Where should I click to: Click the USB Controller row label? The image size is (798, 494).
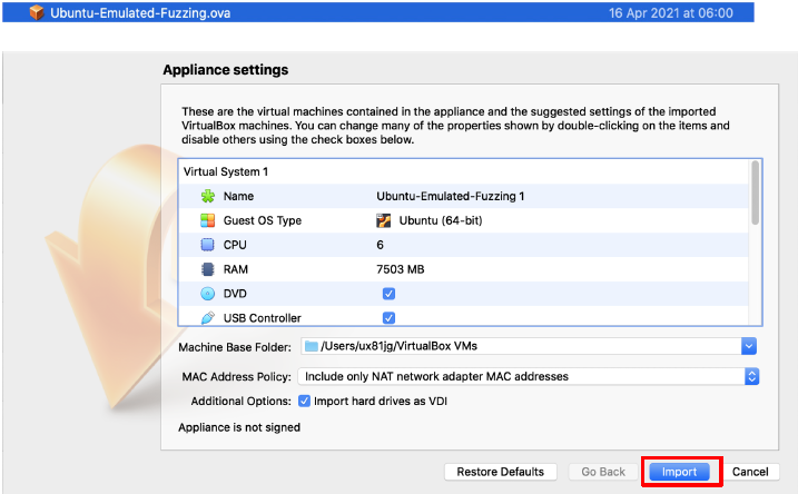coord(262,318)
